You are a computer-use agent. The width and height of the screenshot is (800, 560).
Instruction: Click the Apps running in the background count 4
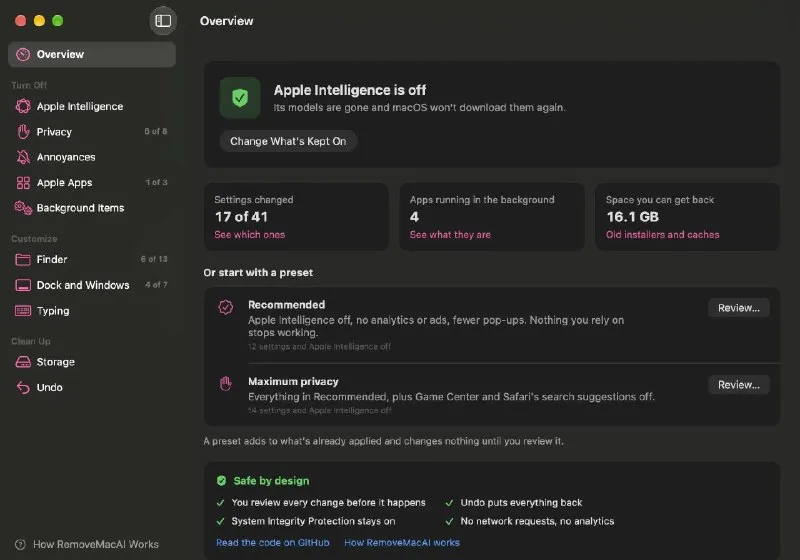point(414,217)
